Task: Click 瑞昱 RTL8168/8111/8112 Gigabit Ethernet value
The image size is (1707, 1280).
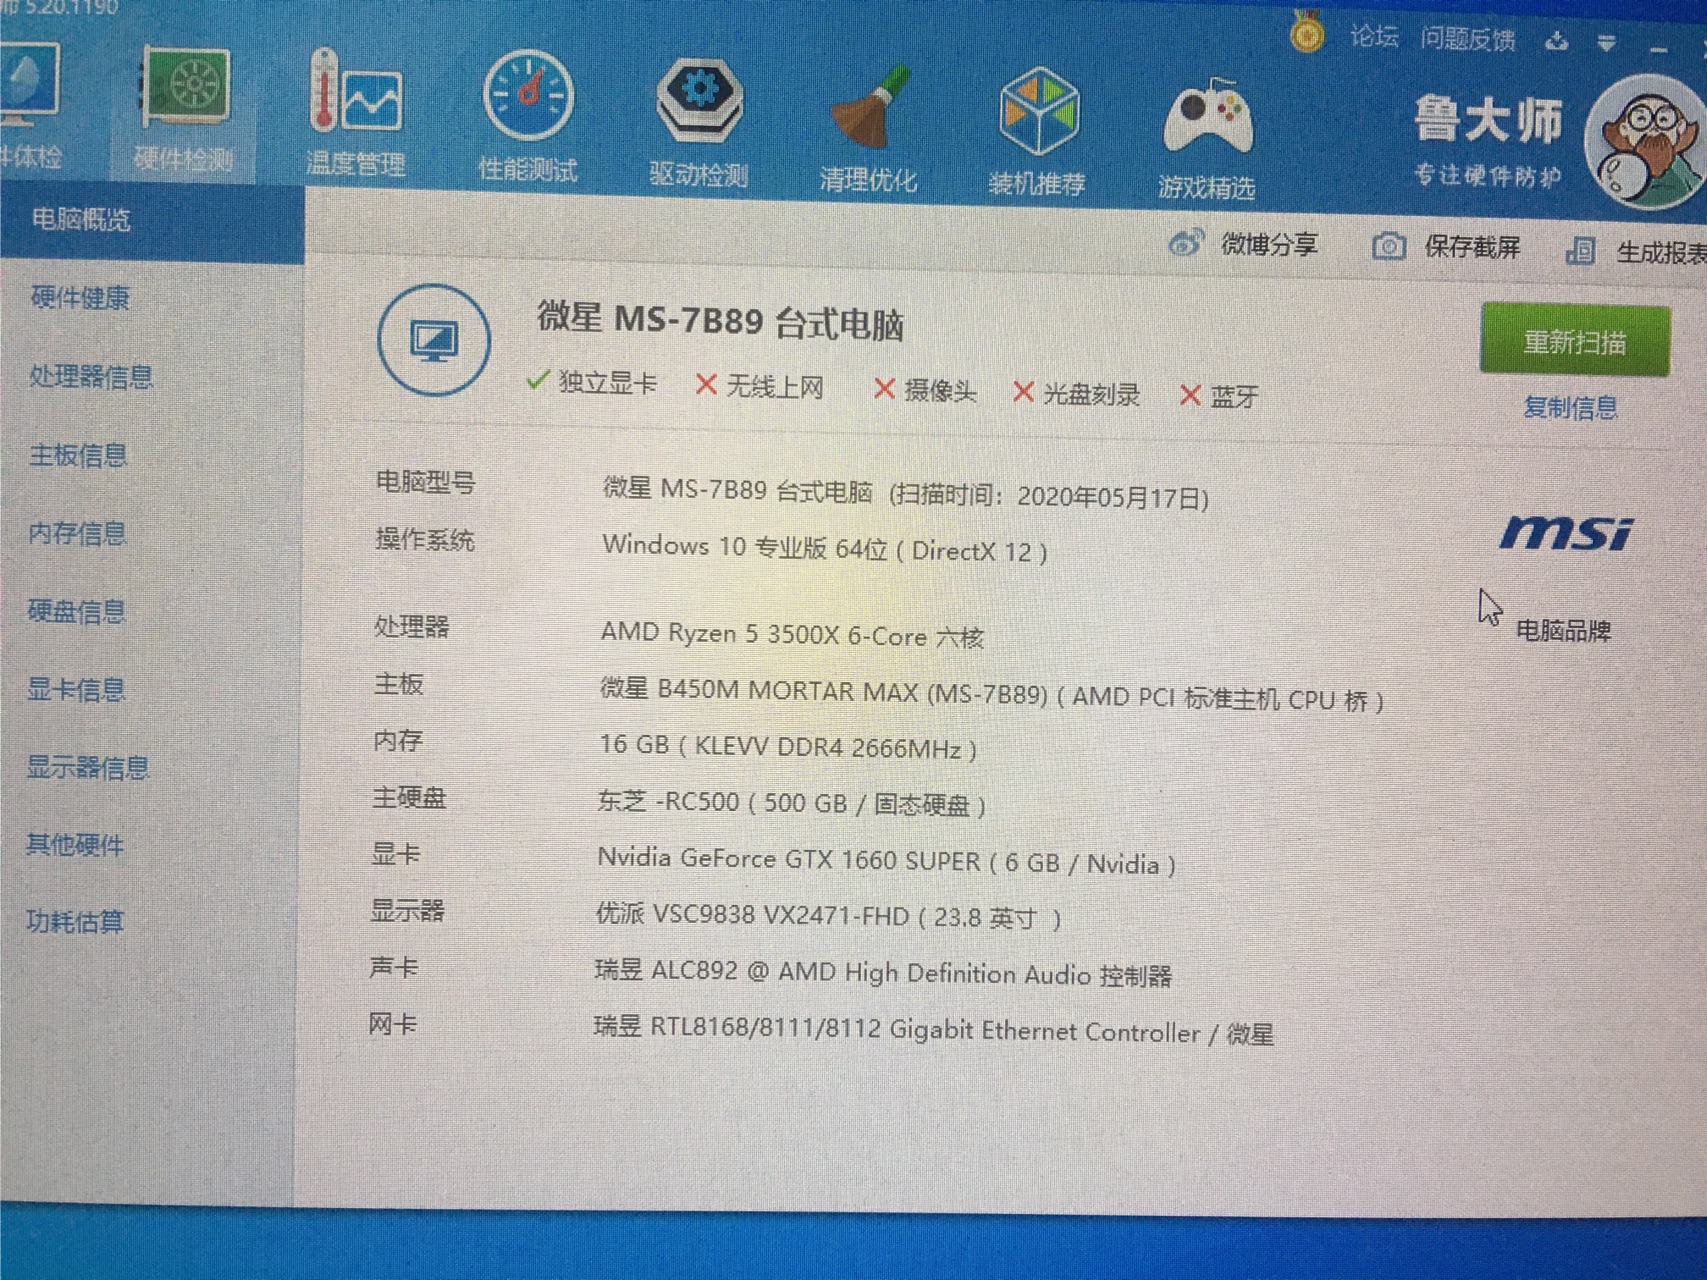Action: (x=934, y=1030)
